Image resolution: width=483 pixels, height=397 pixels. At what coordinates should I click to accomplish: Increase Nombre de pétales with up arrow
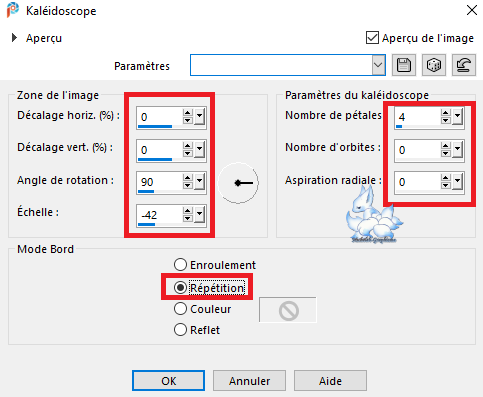(x=446, y=113)
